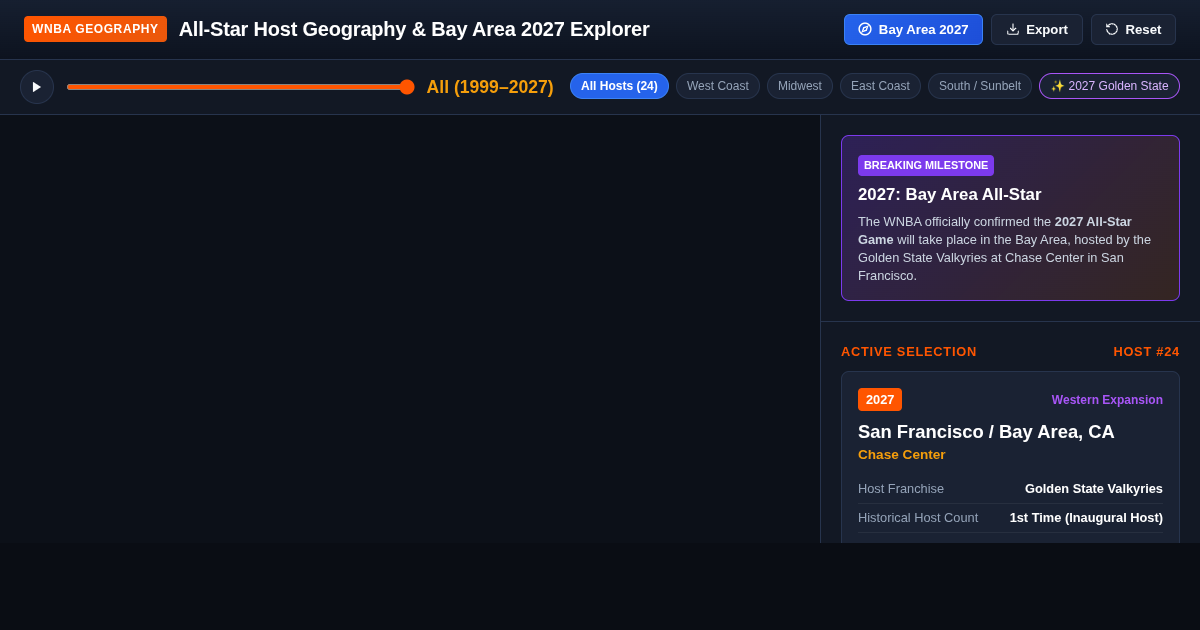Reset the explorer view
Viewport: 1200px width, 630px height.
pyautogui.click(x=1133, y=30)
